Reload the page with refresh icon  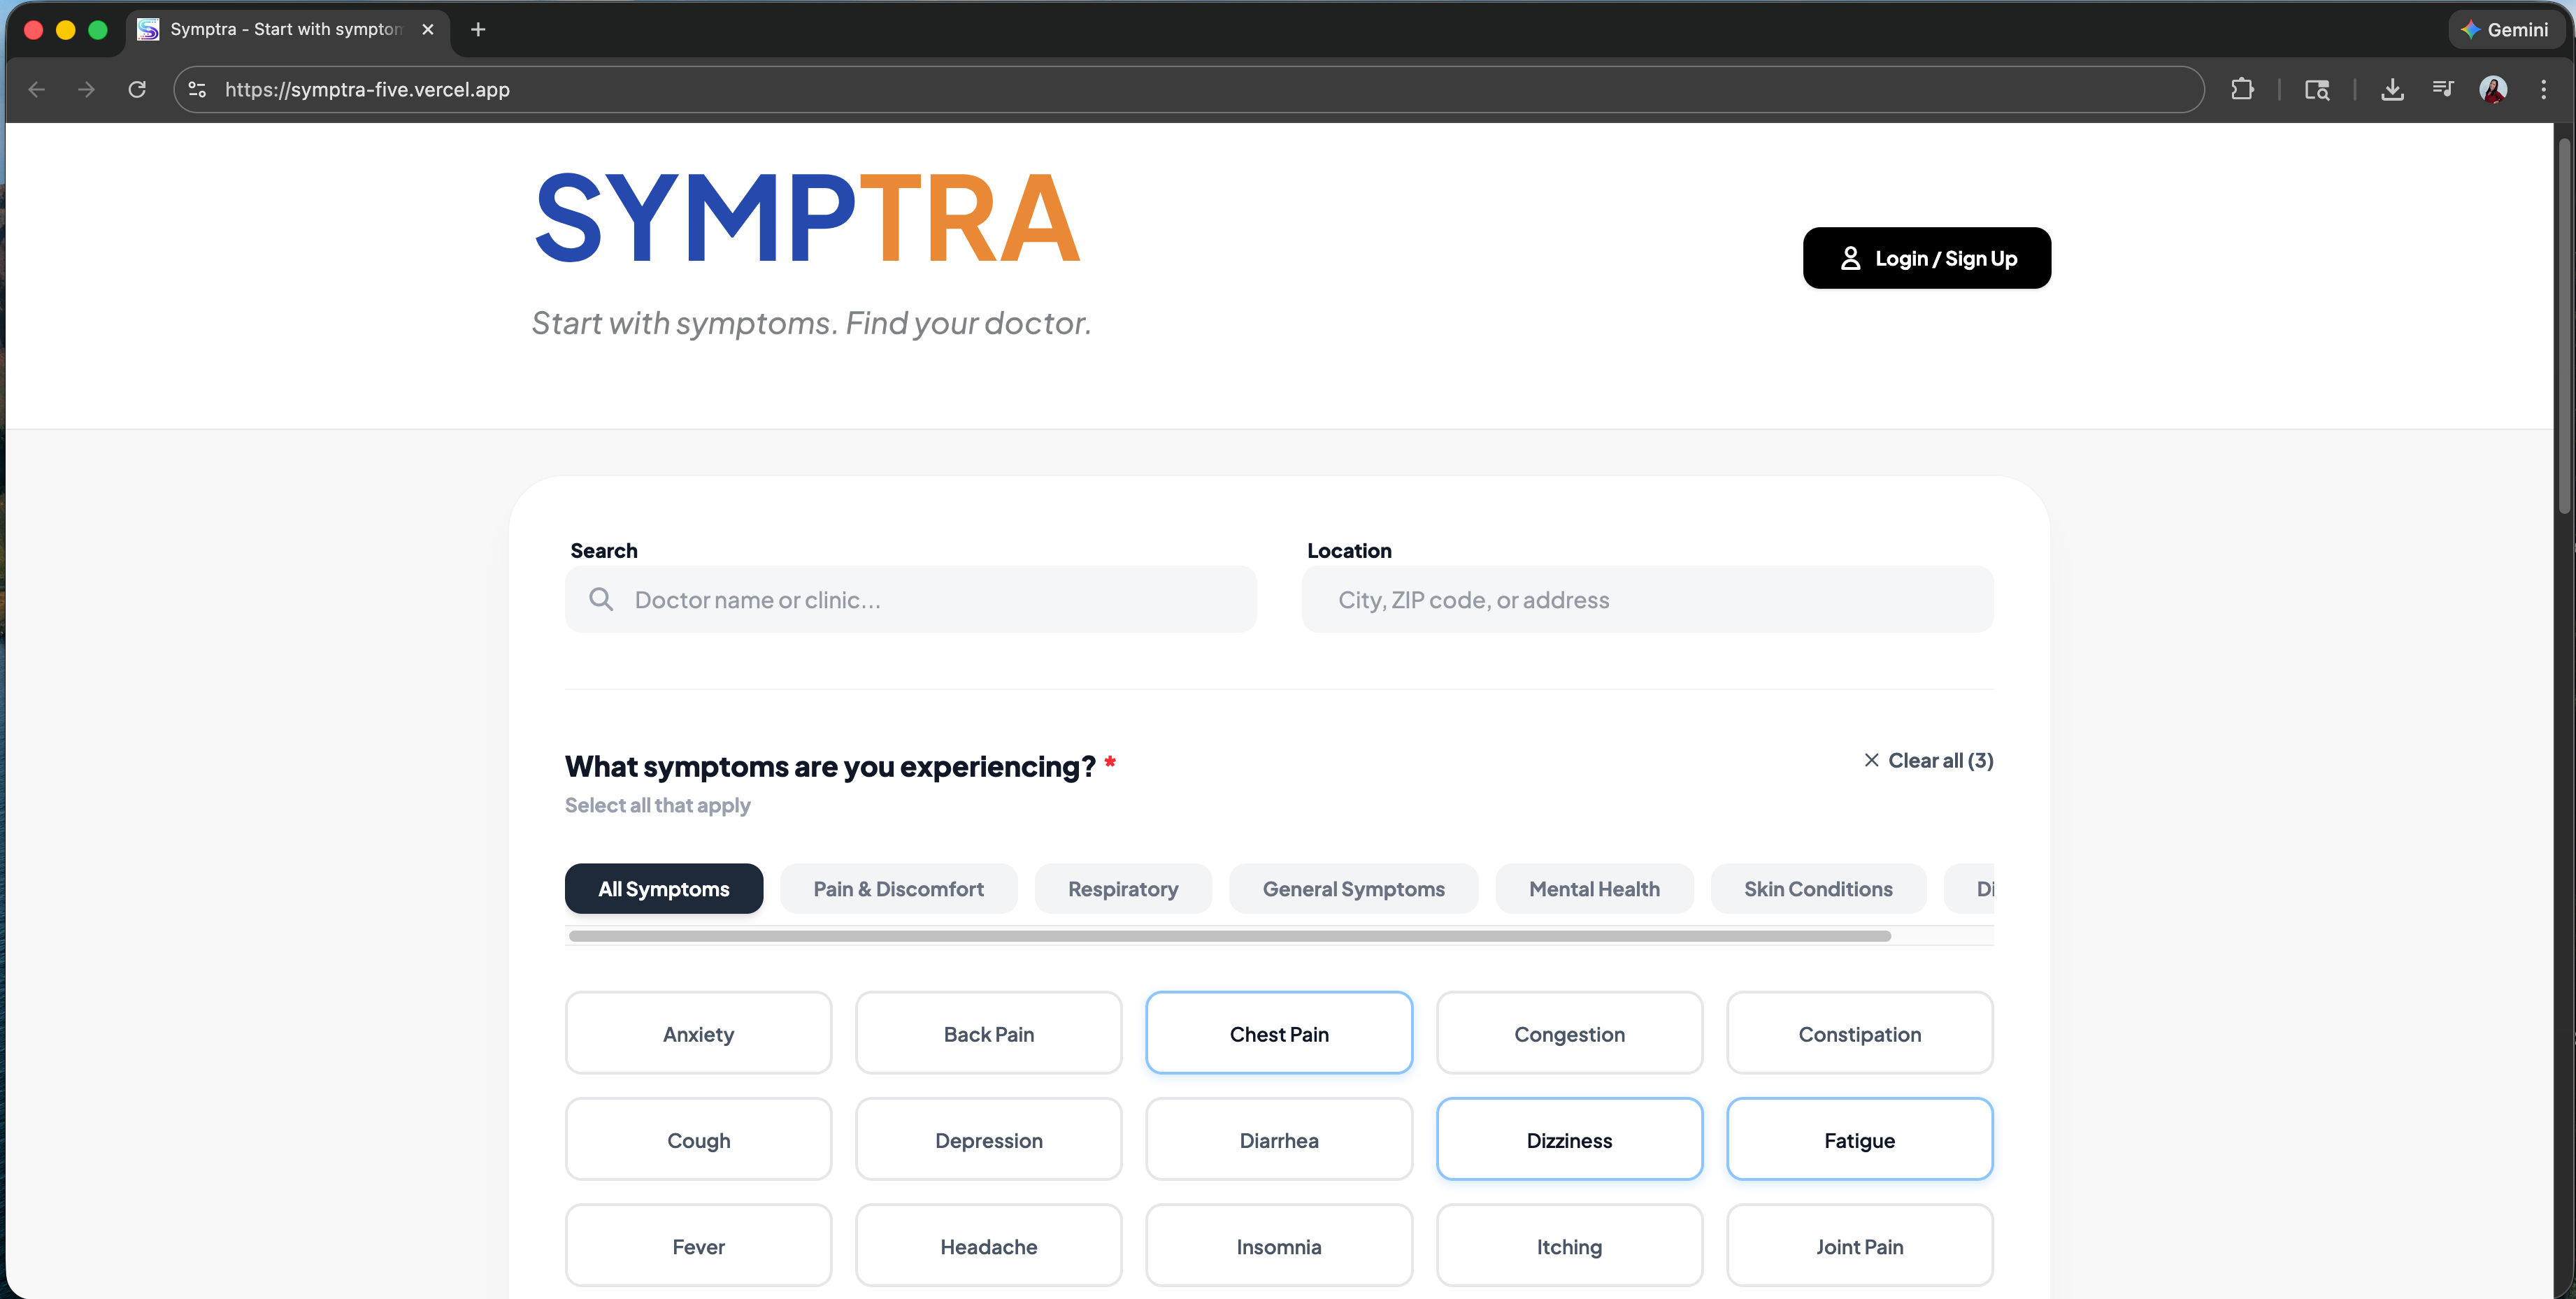click(x=137, y=89)
